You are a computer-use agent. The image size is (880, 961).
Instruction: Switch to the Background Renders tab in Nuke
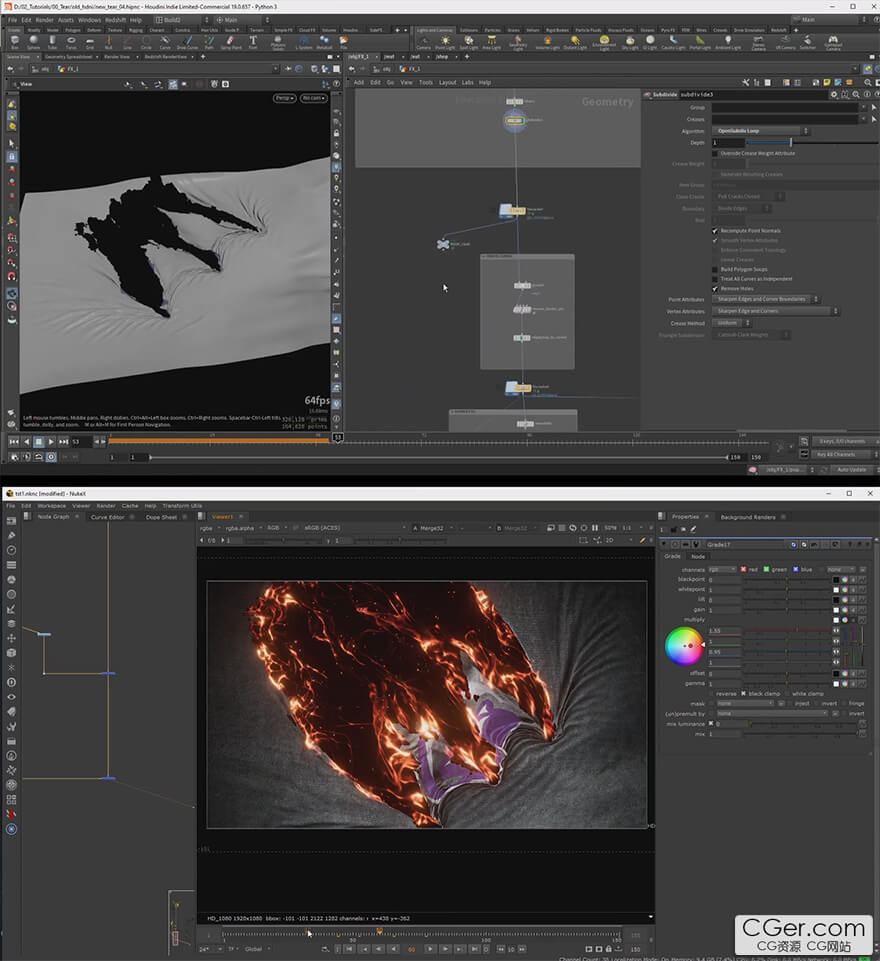coord(748,517)
